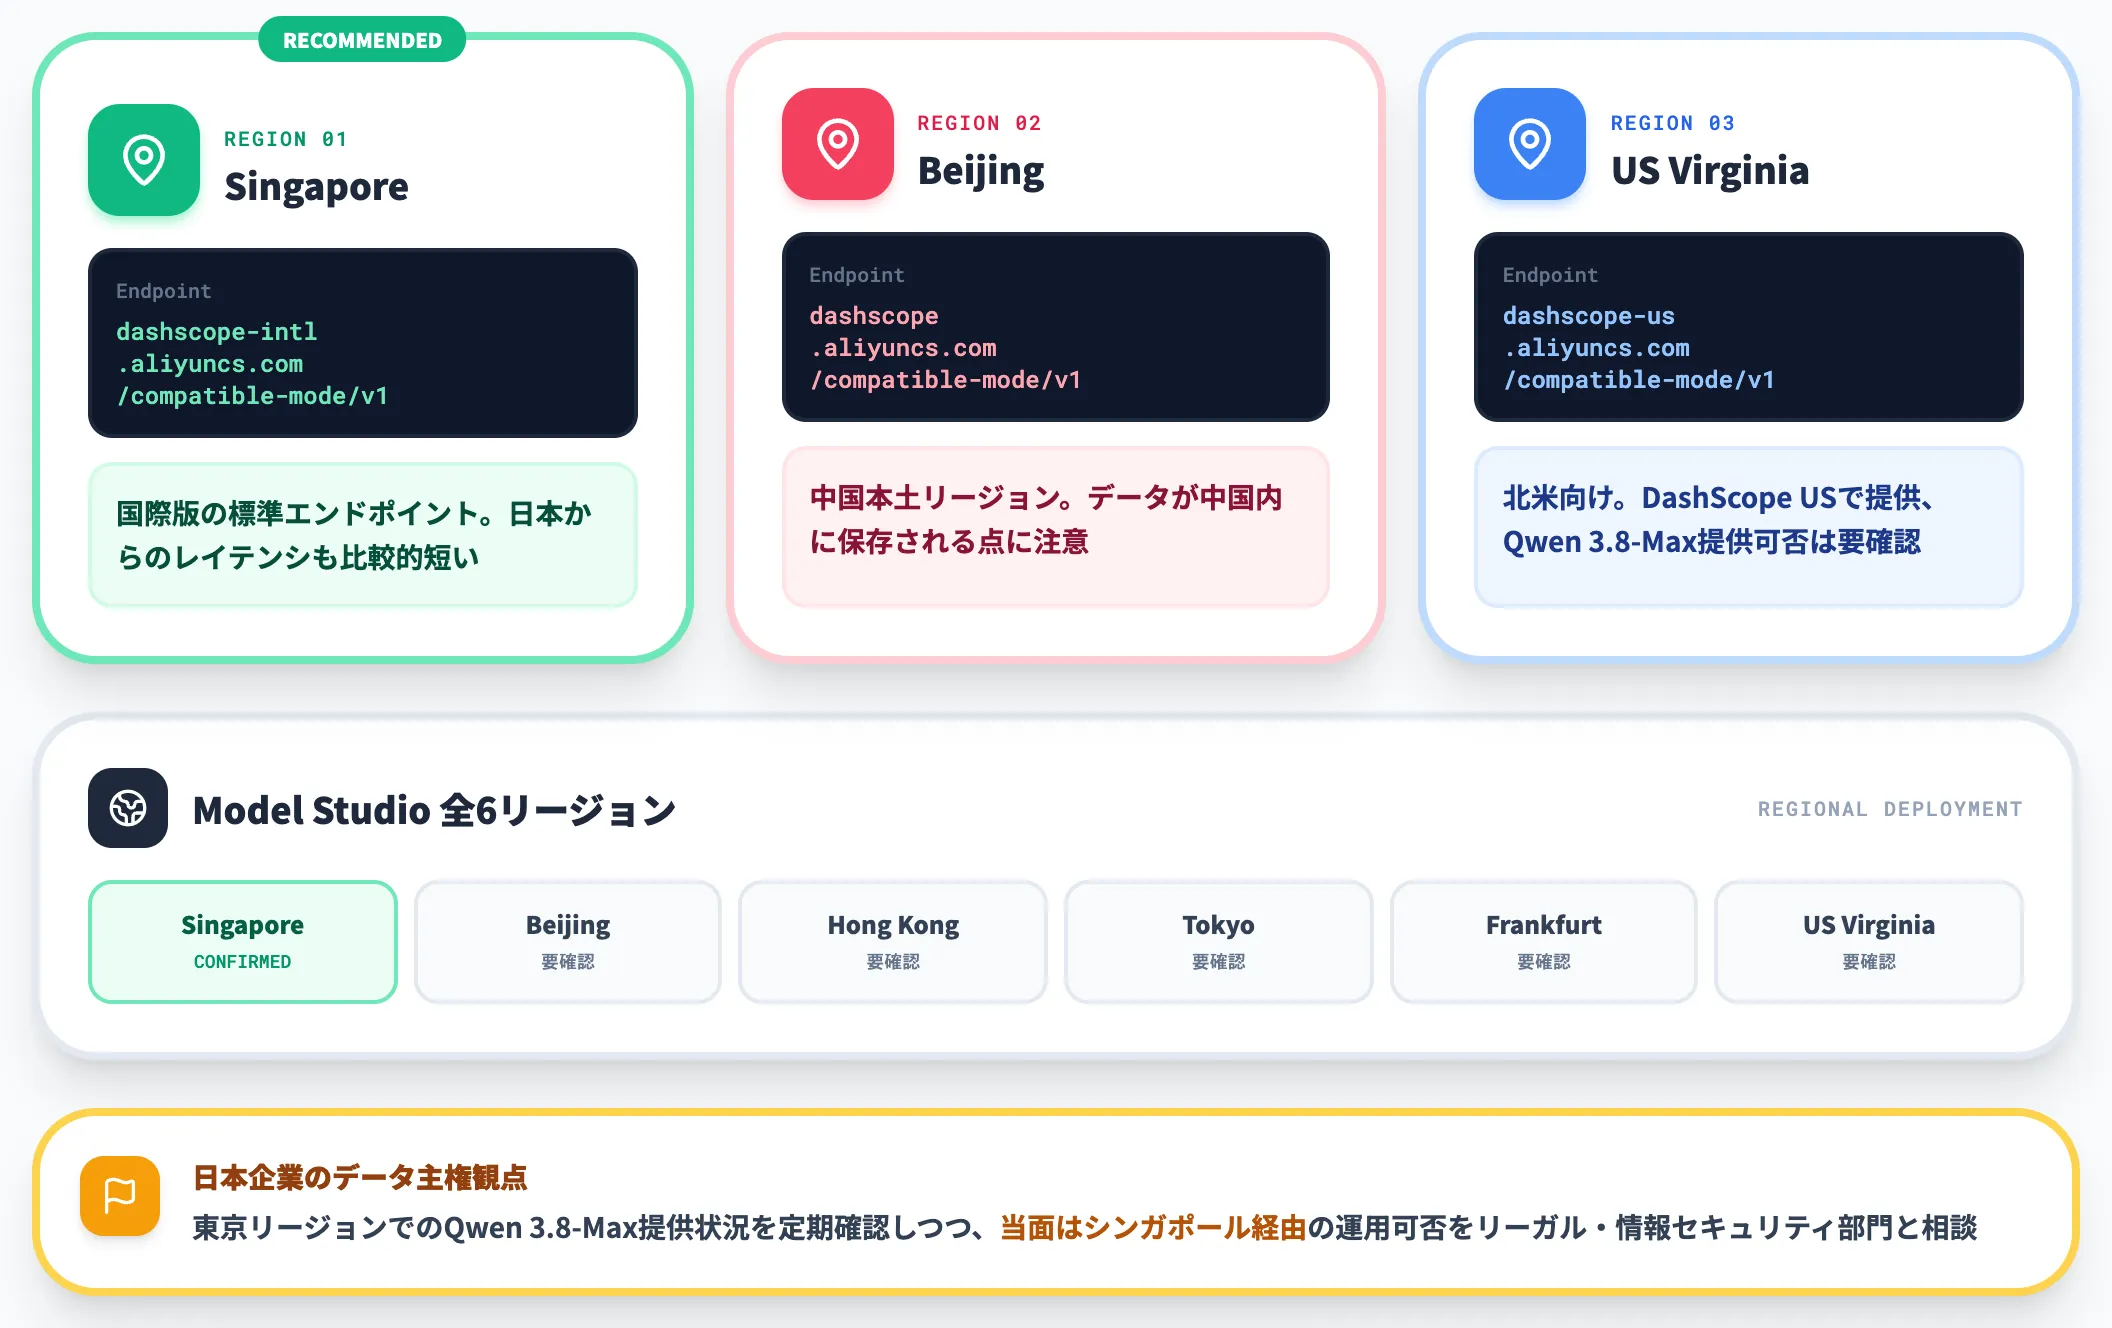2112x1328 pixels.
Task: Click the '要確認' status under Tokyo
Action: (1218, 962)
